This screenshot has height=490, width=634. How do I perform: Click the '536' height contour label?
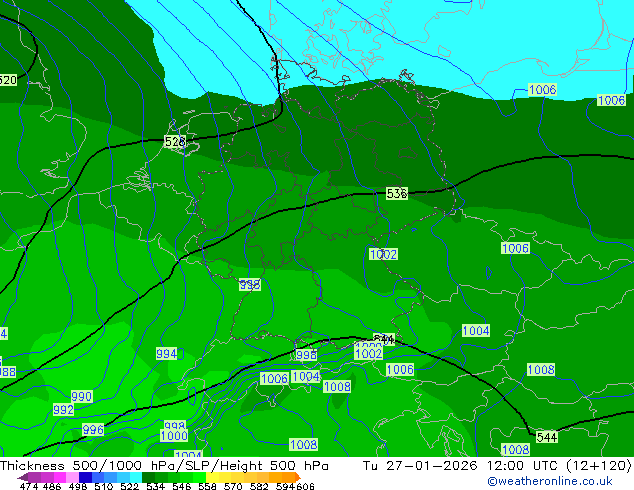point(397,194)
